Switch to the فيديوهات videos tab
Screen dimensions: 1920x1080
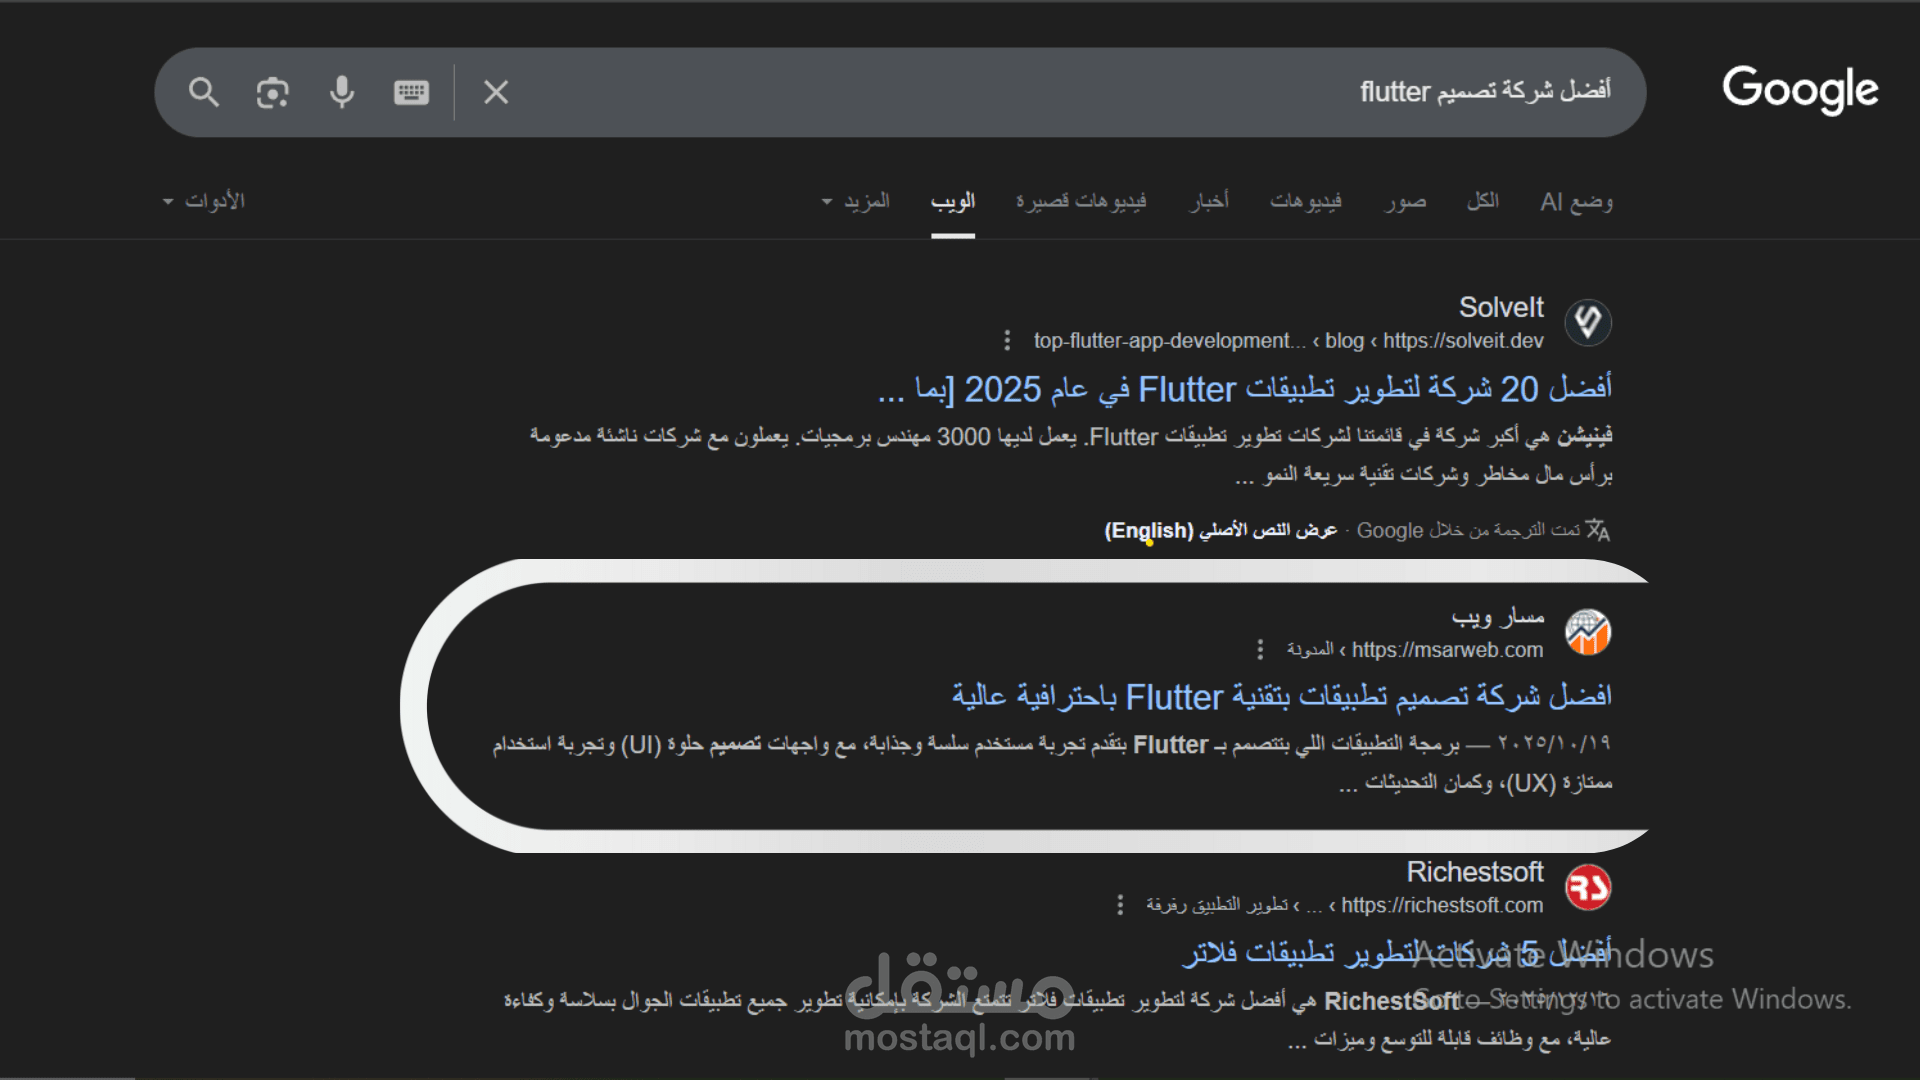pos(1306,201)
